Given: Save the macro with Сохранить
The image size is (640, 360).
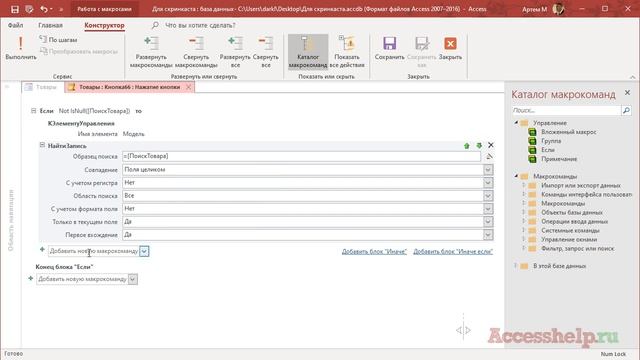Looking at the screenshot, I should point(389,48).
